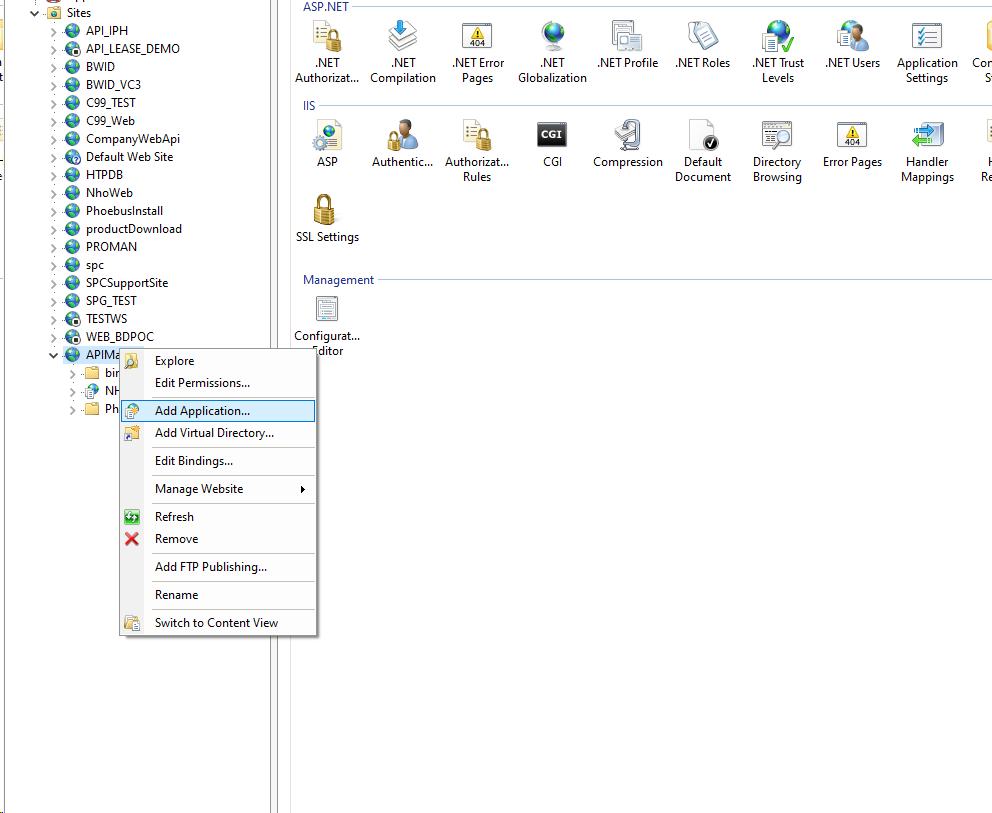Choose Edit Permissions... menu entry
The image size is (992, 813).
pos(218,383)
